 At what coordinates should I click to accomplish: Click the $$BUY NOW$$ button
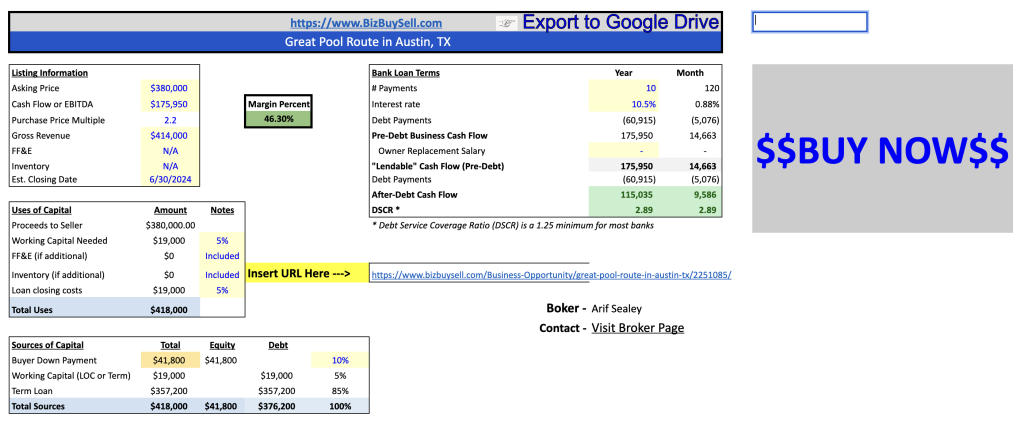click(x=882, y=149)
